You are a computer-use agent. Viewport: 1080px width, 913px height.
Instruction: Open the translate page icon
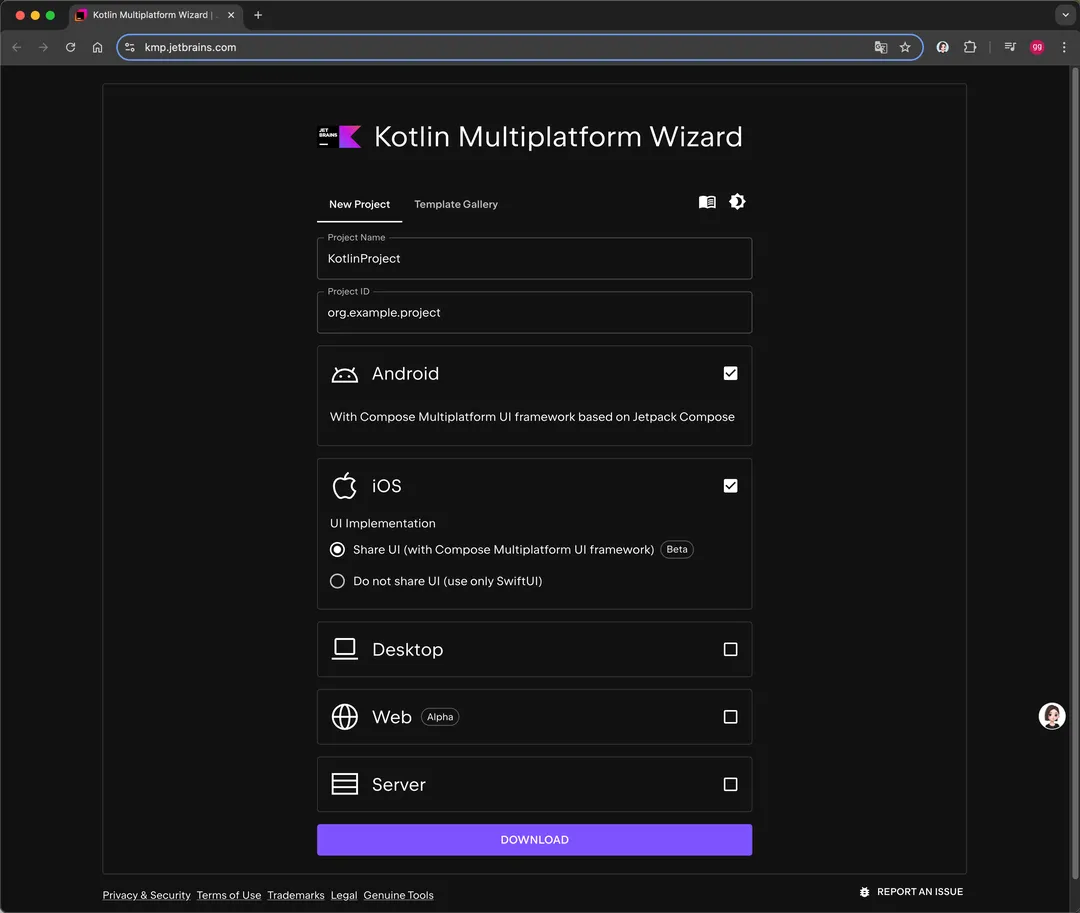(880, 47)
